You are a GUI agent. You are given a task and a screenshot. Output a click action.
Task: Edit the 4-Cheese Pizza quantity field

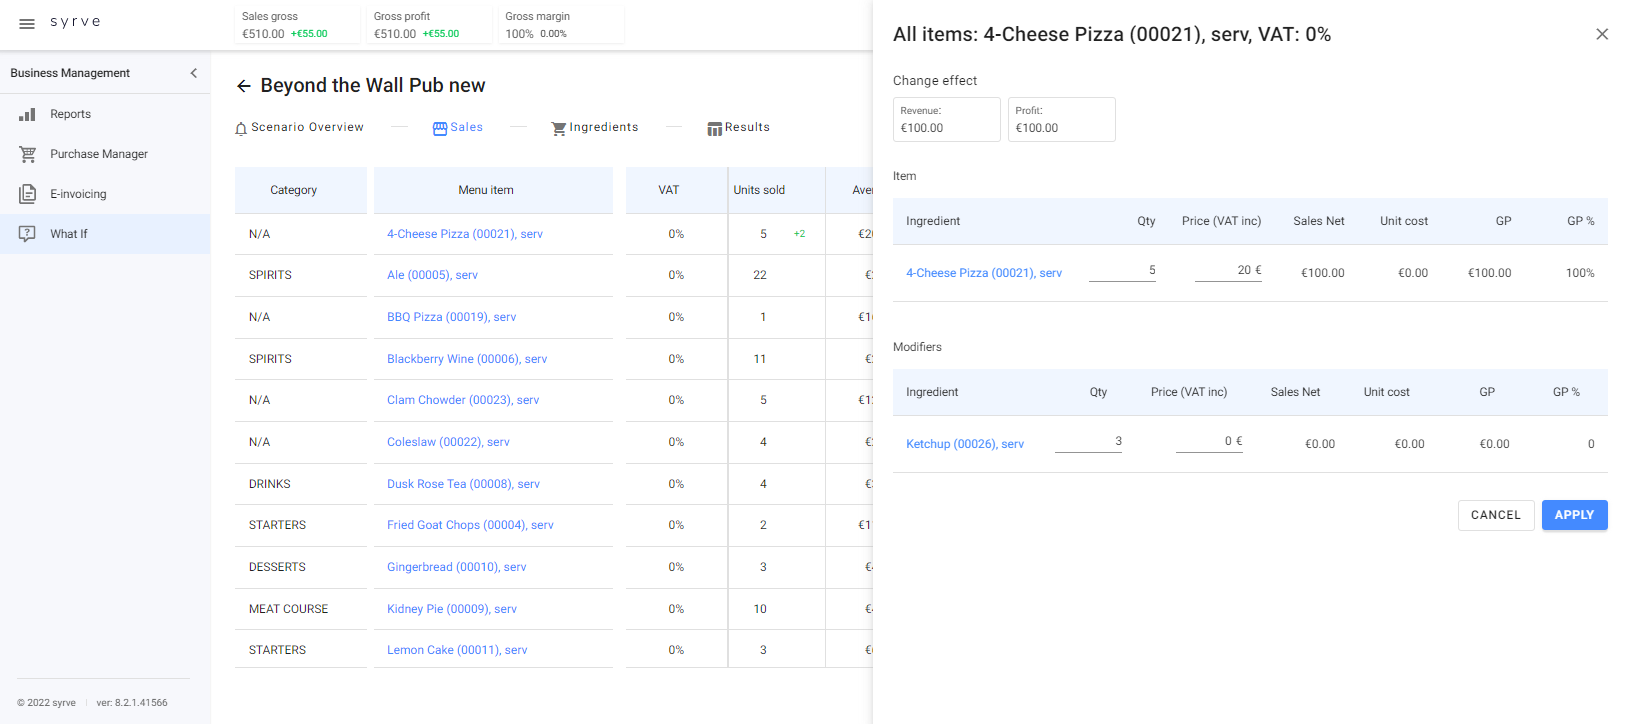(1123, 271)
